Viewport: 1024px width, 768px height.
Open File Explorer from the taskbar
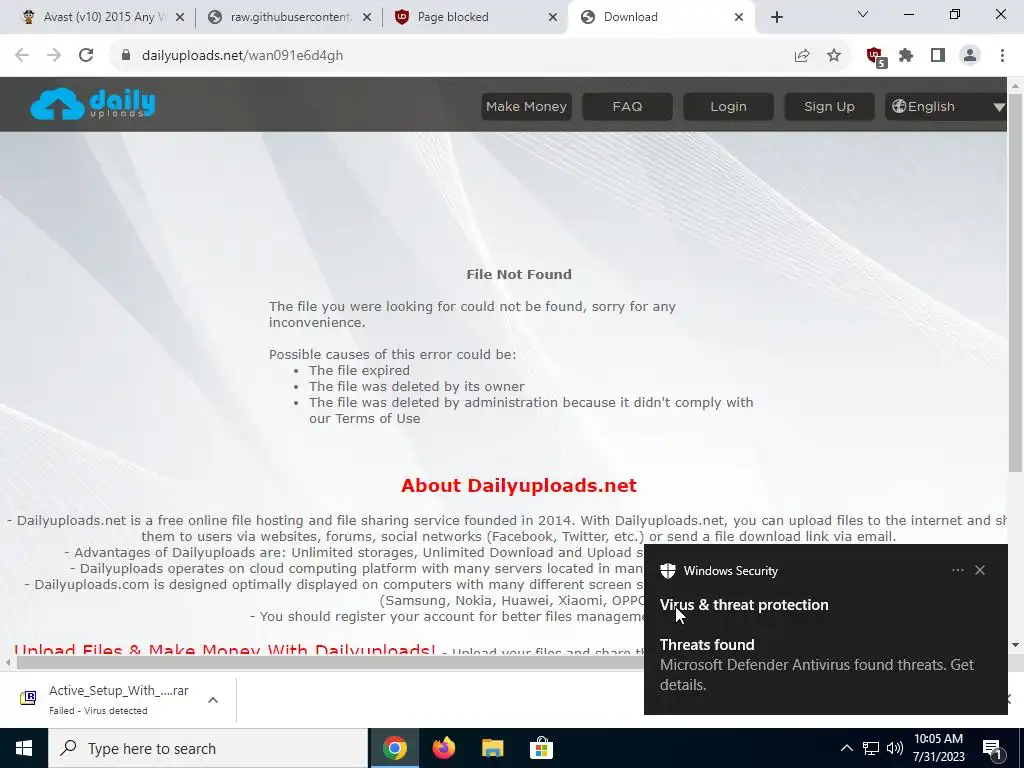coord(493,748)
